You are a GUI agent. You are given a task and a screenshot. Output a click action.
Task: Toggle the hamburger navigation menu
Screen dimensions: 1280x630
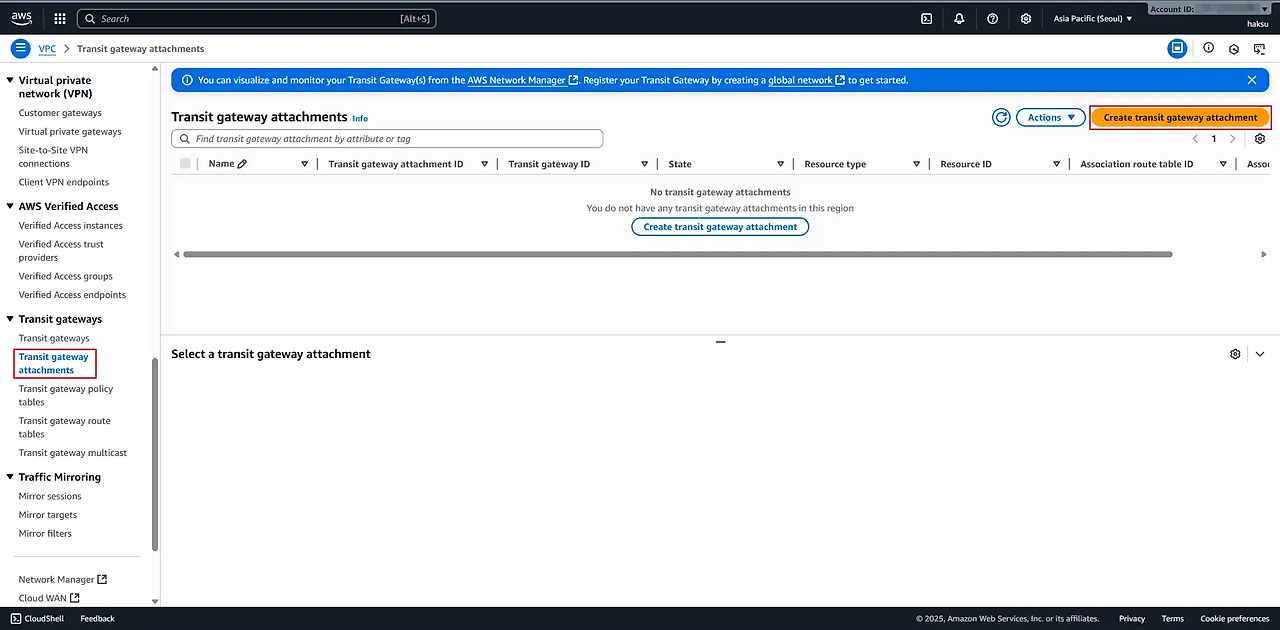(x=20, y=48)
